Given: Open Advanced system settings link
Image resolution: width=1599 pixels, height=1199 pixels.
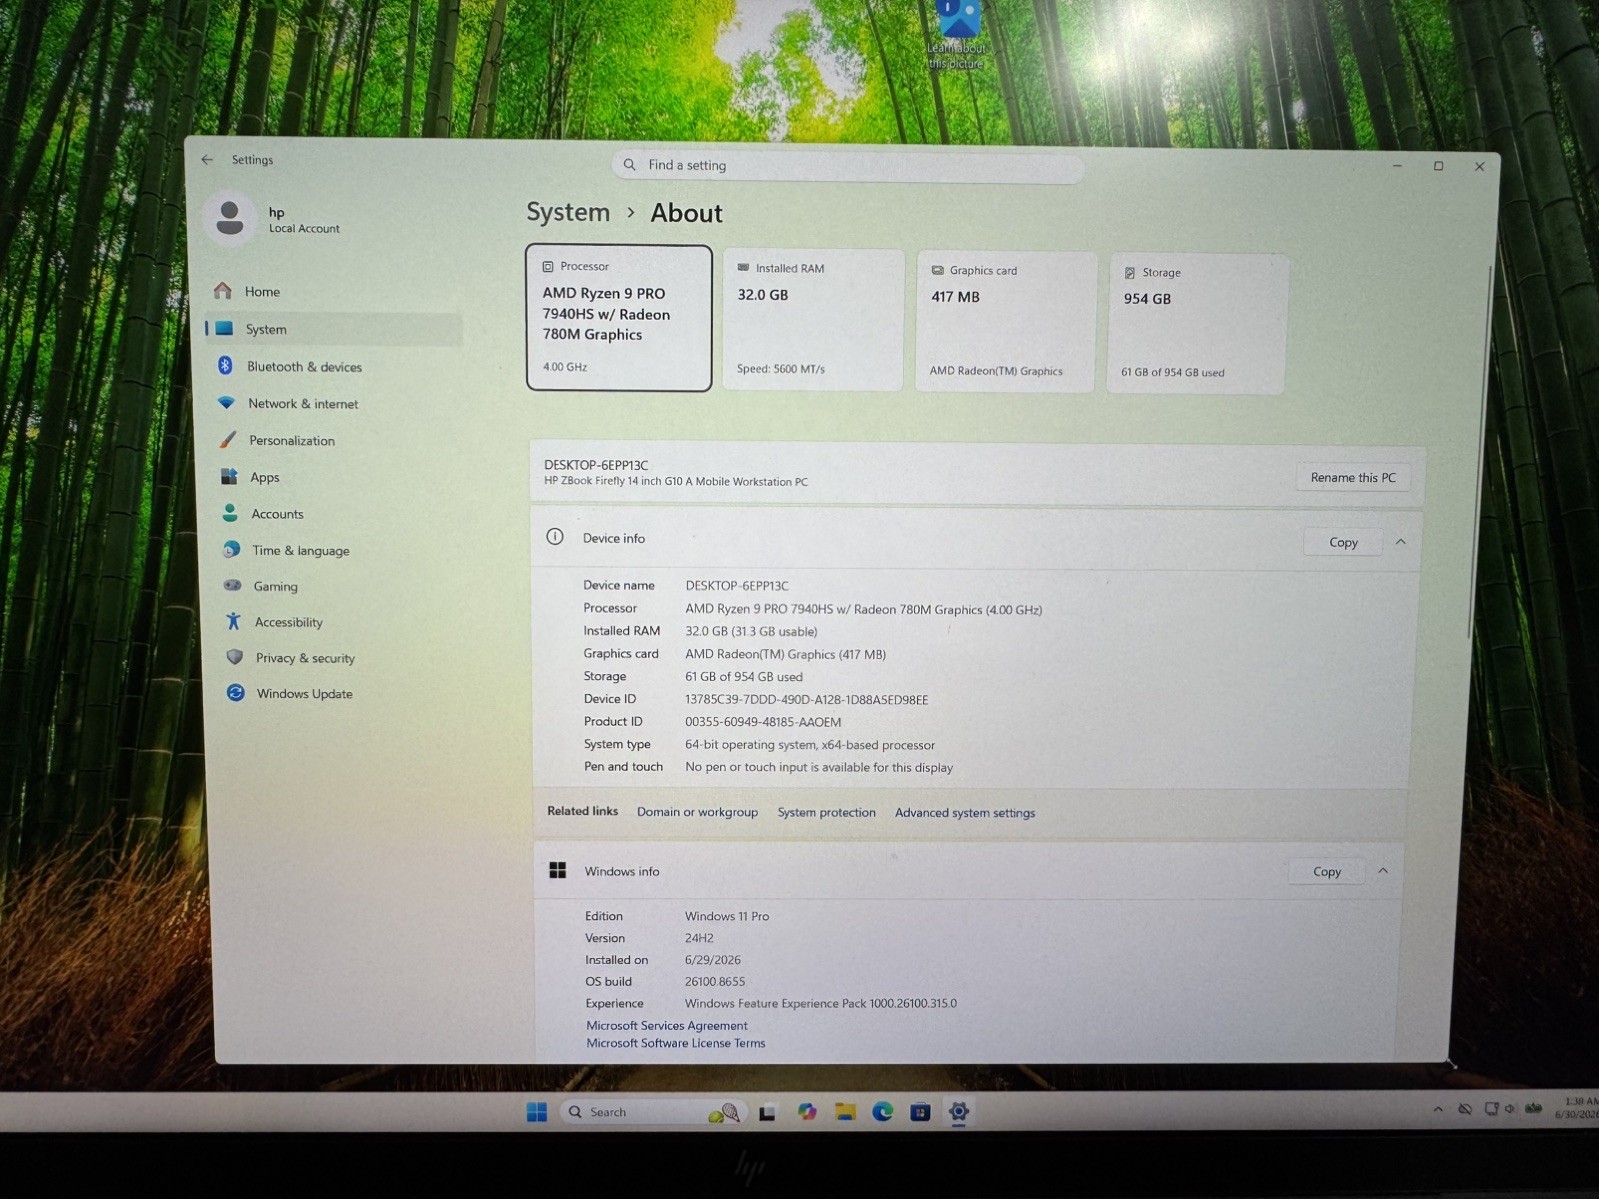Looking at the screenshot, I should (965, 812).
